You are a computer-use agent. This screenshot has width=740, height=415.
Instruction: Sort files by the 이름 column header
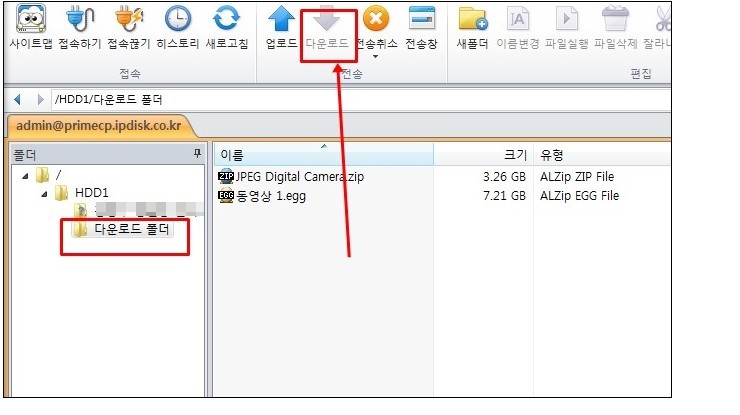(x=322, y=155)
